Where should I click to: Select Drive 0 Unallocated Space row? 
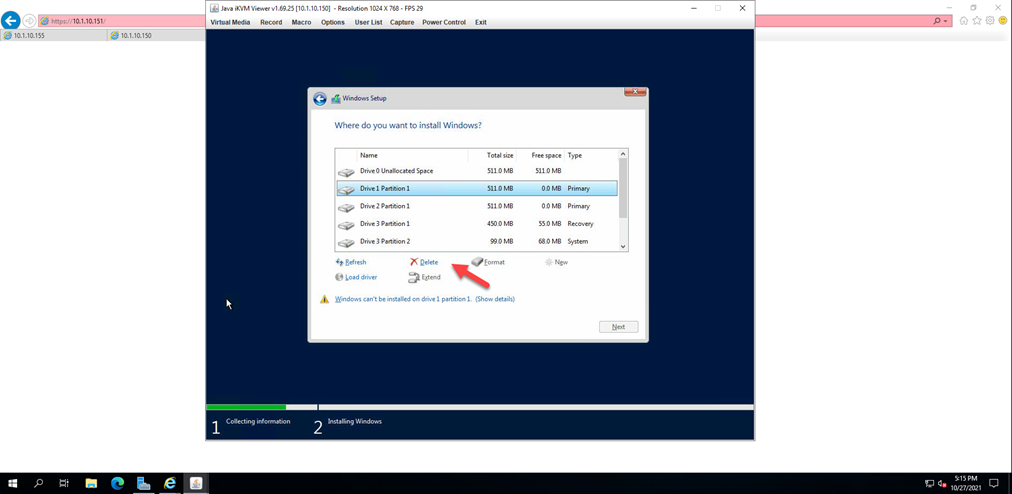point(477,171)
